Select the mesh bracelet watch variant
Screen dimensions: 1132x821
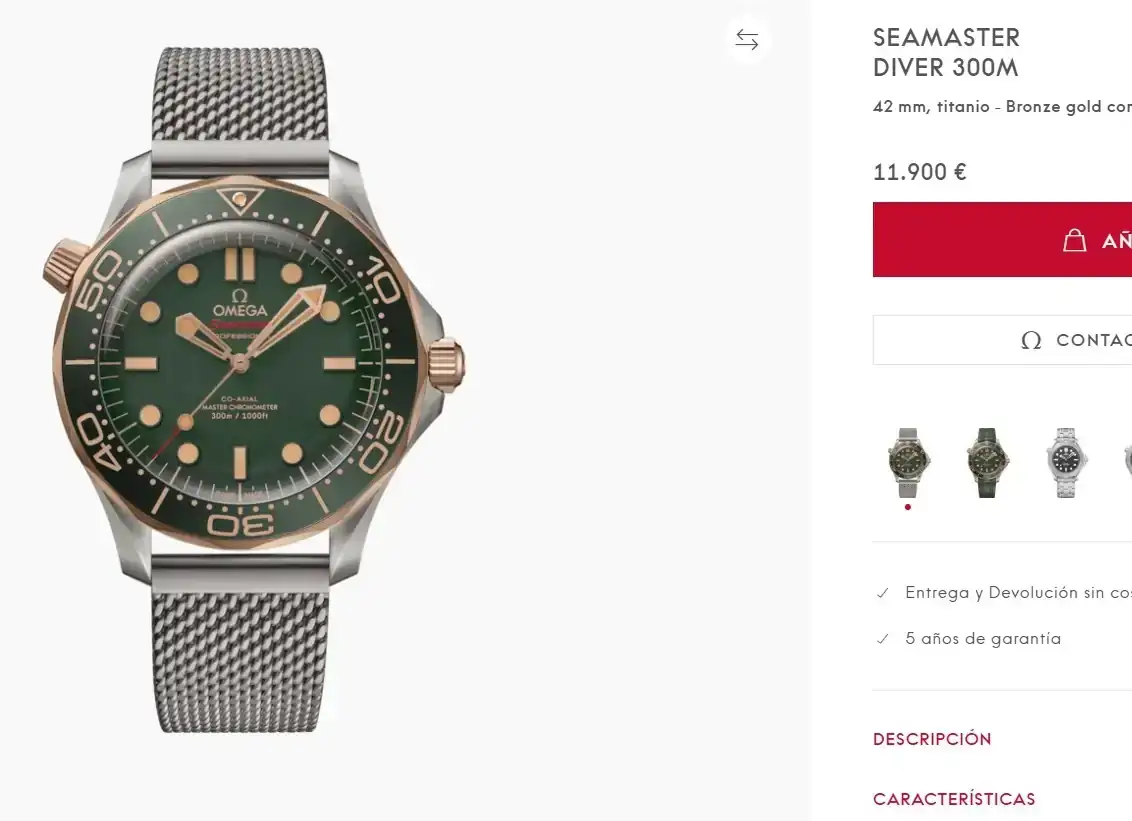point(908,462)
